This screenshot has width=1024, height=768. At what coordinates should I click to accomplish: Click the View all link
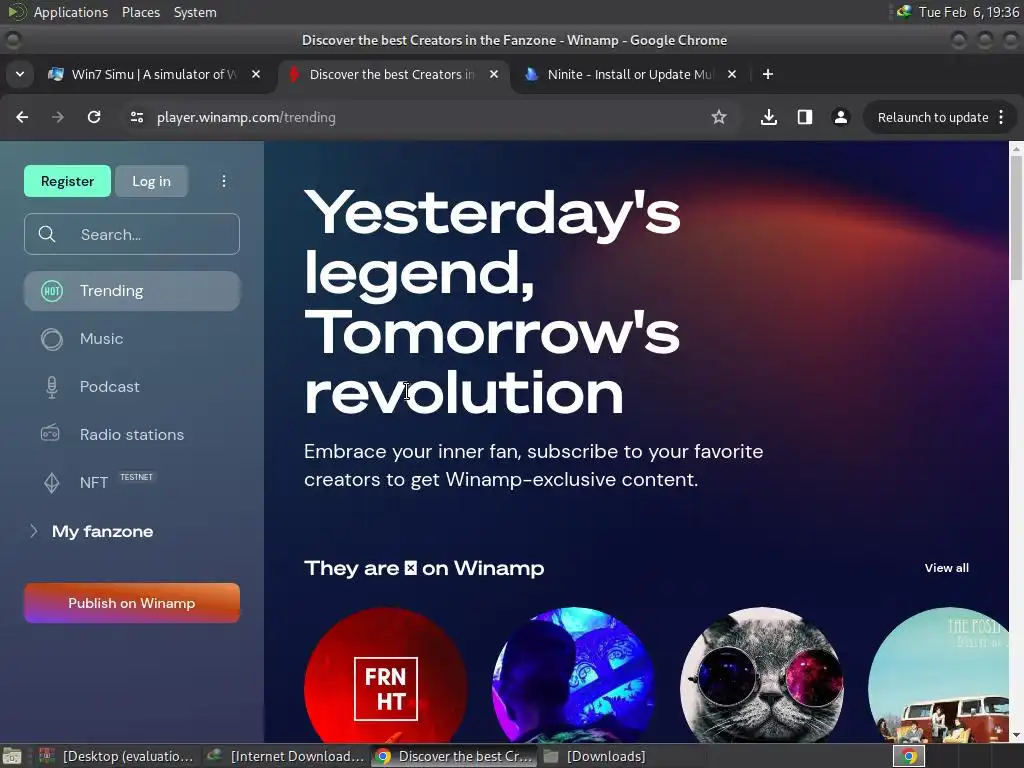click(946, 568)
